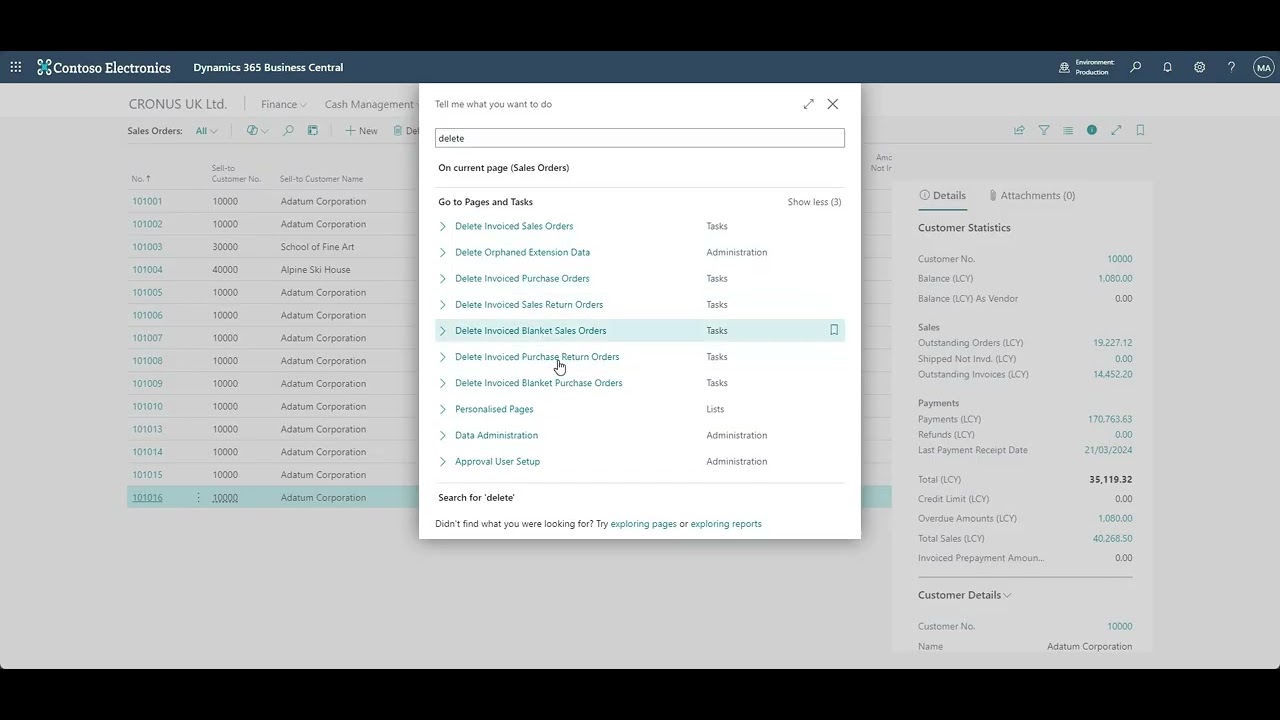Screen dimensions: 1280x720
Task: Click the Open in Excel list icon
Action: tap(312, 130)
